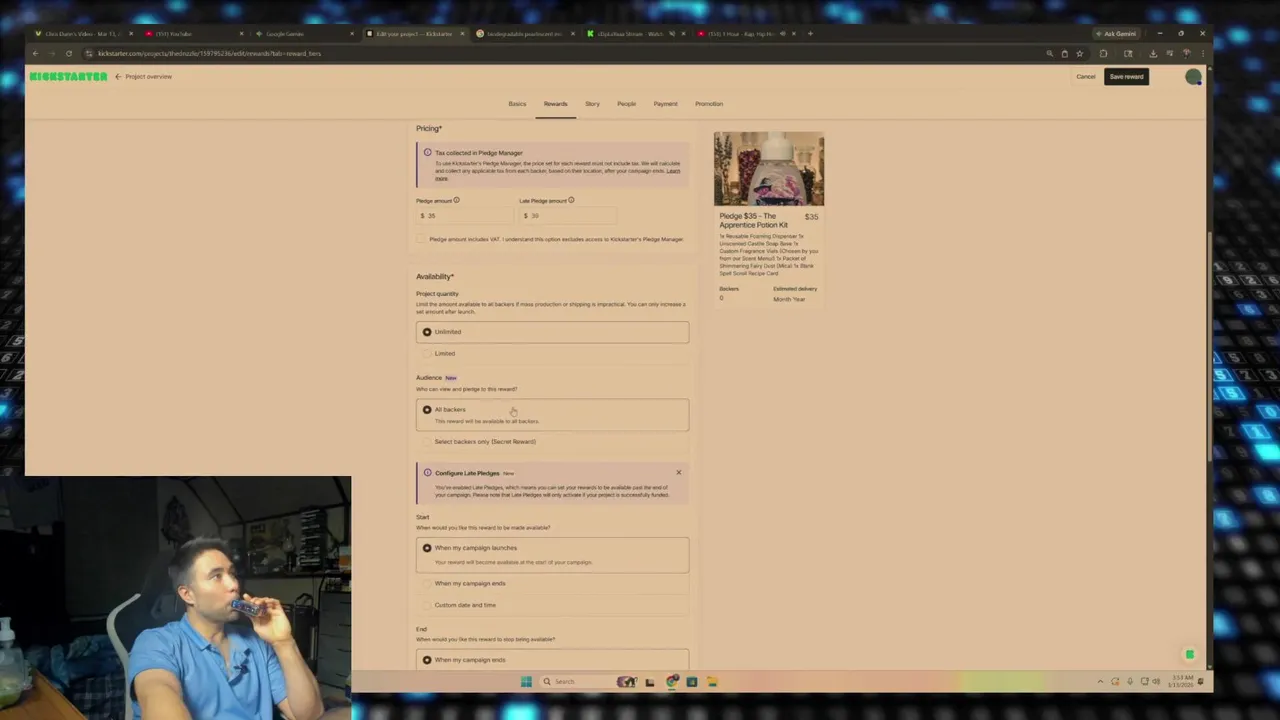
Task: Click the volume tray icon
Action: [x=1156, y=682]
